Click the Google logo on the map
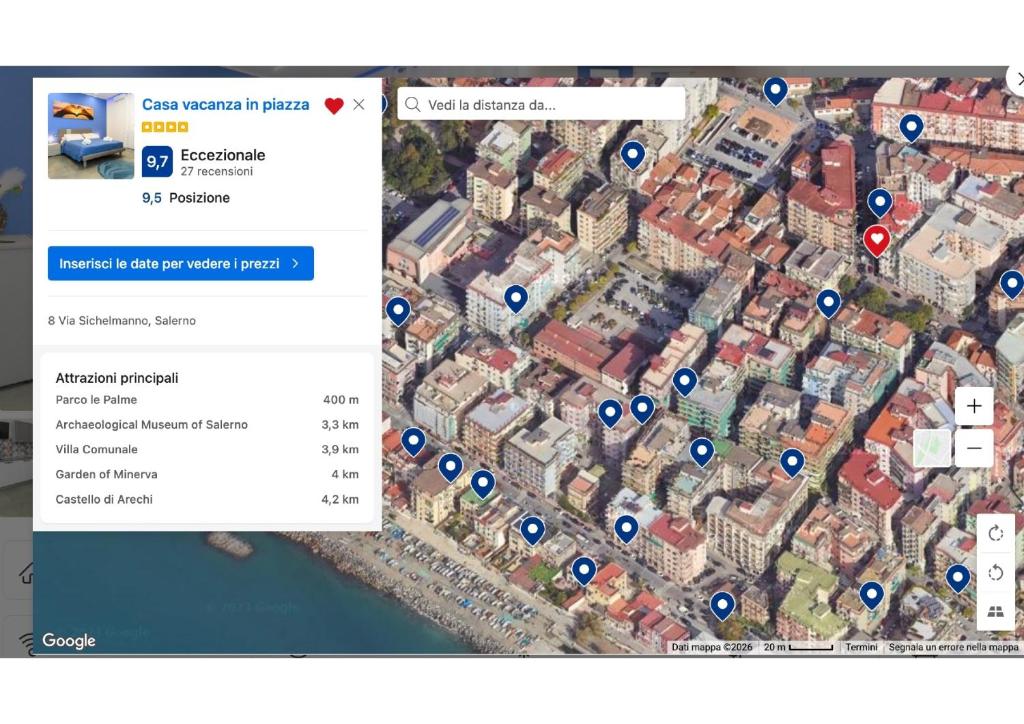Screen dimensions: 1024x724 point(69,640)
